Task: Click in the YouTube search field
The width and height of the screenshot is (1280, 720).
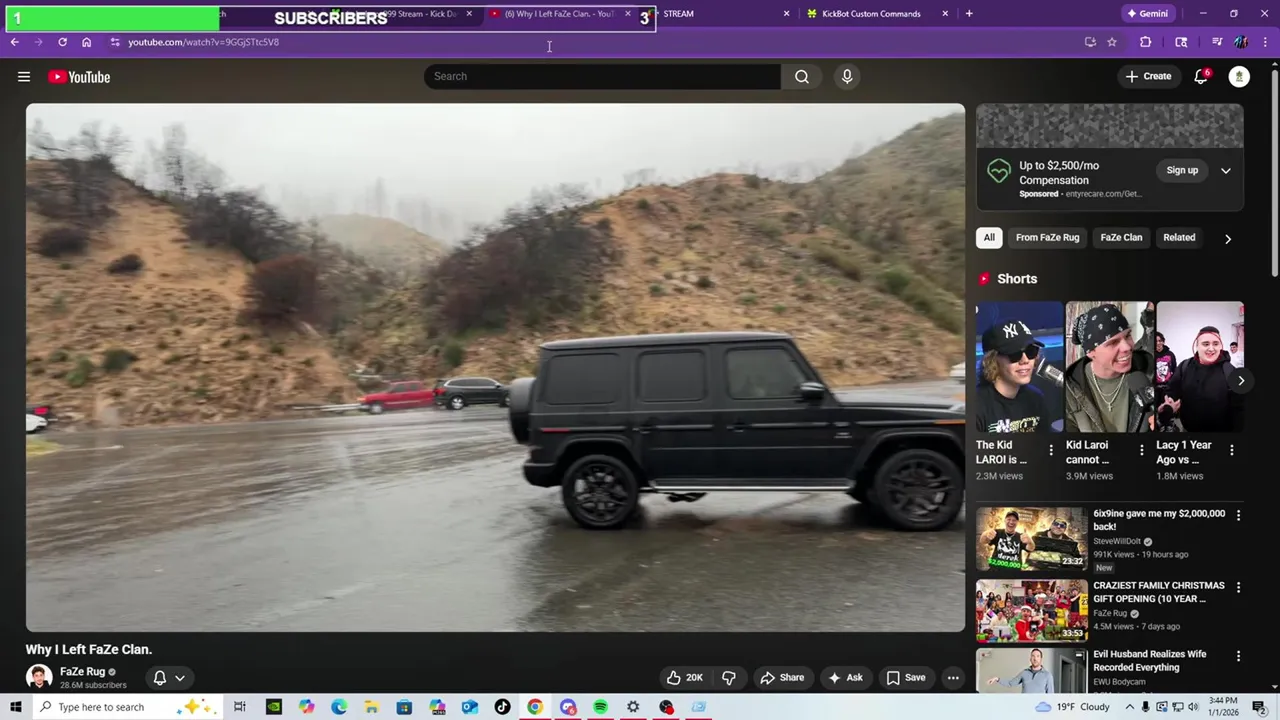Action: click(x=602, y=76)
